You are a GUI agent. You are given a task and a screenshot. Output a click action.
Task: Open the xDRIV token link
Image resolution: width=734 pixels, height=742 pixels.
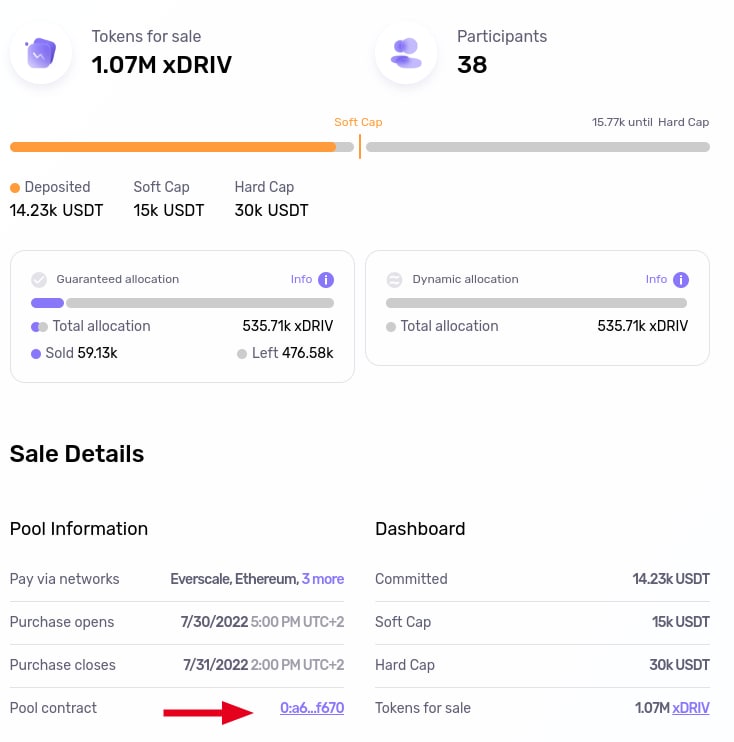tap(691, 708)
